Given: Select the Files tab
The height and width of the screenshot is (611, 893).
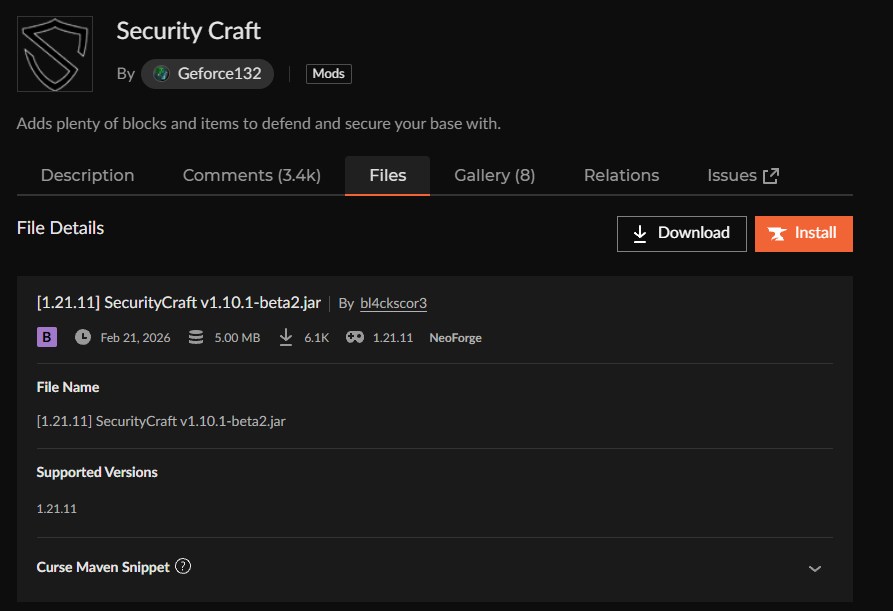Looking at the screenshot, I should coord(387,174).
